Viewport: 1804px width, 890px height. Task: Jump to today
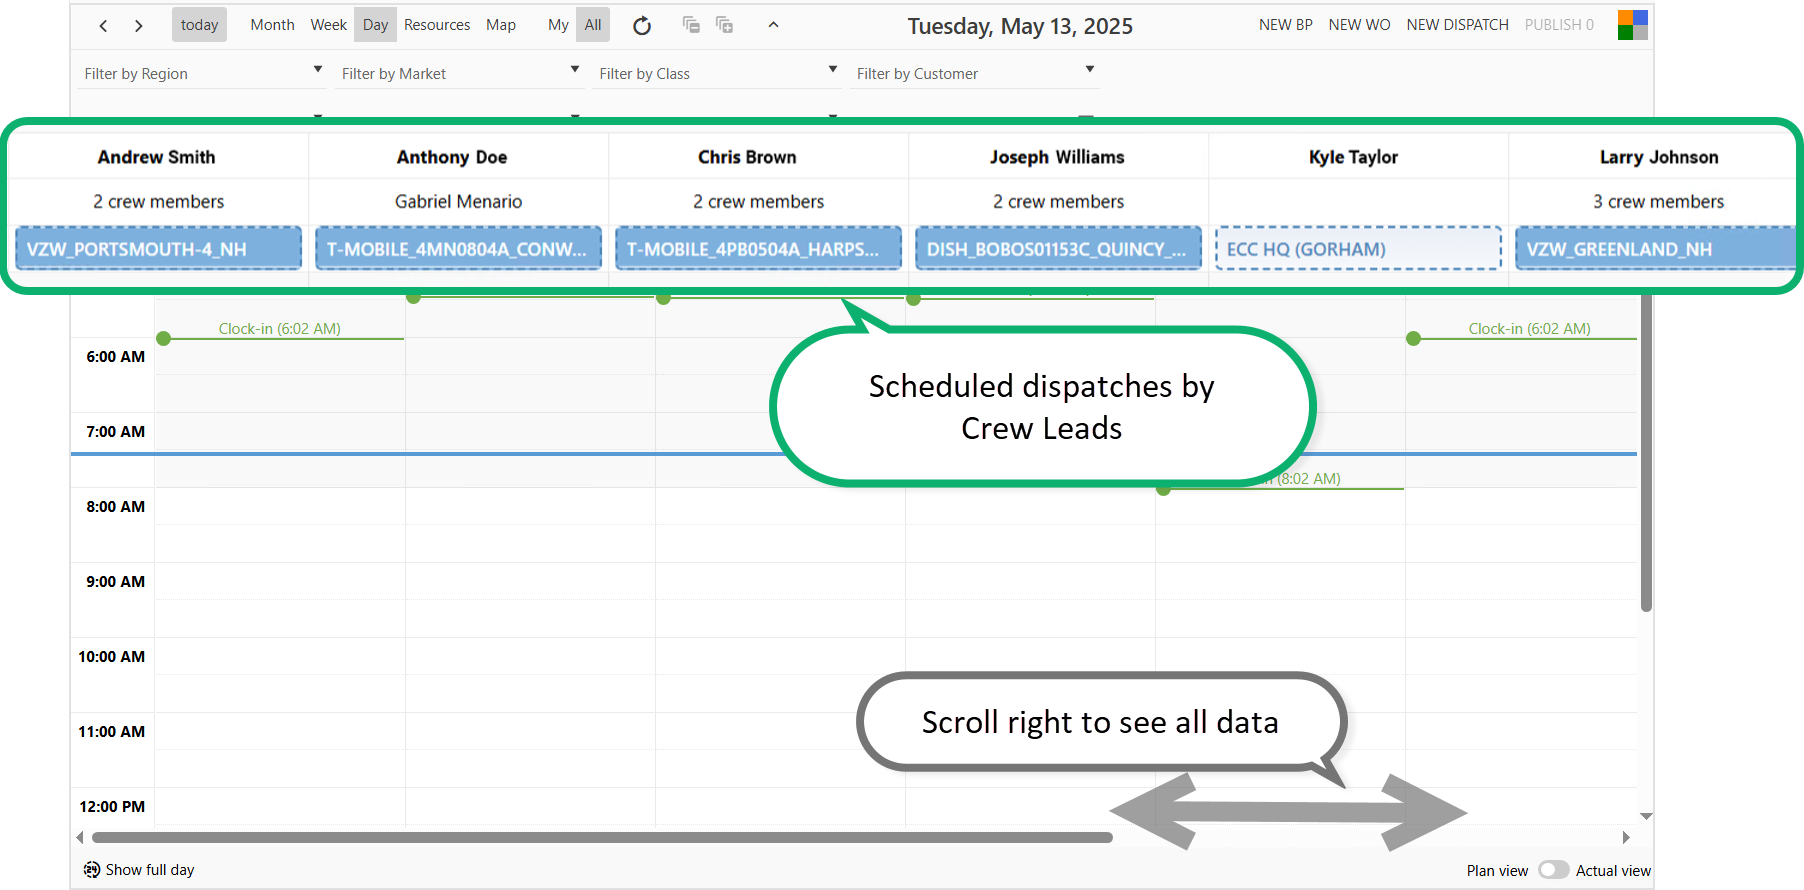click(199, 25)
